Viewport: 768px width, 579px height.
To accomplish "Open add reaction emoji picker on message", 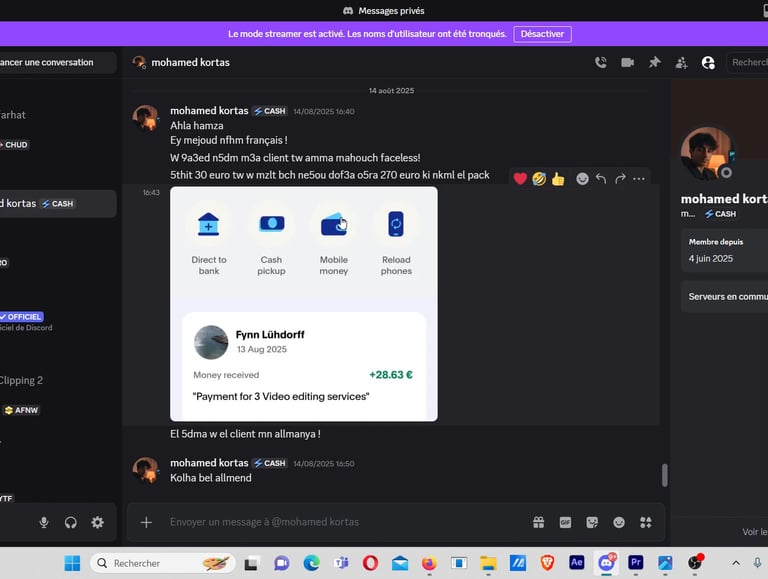I will pos(582,179).
